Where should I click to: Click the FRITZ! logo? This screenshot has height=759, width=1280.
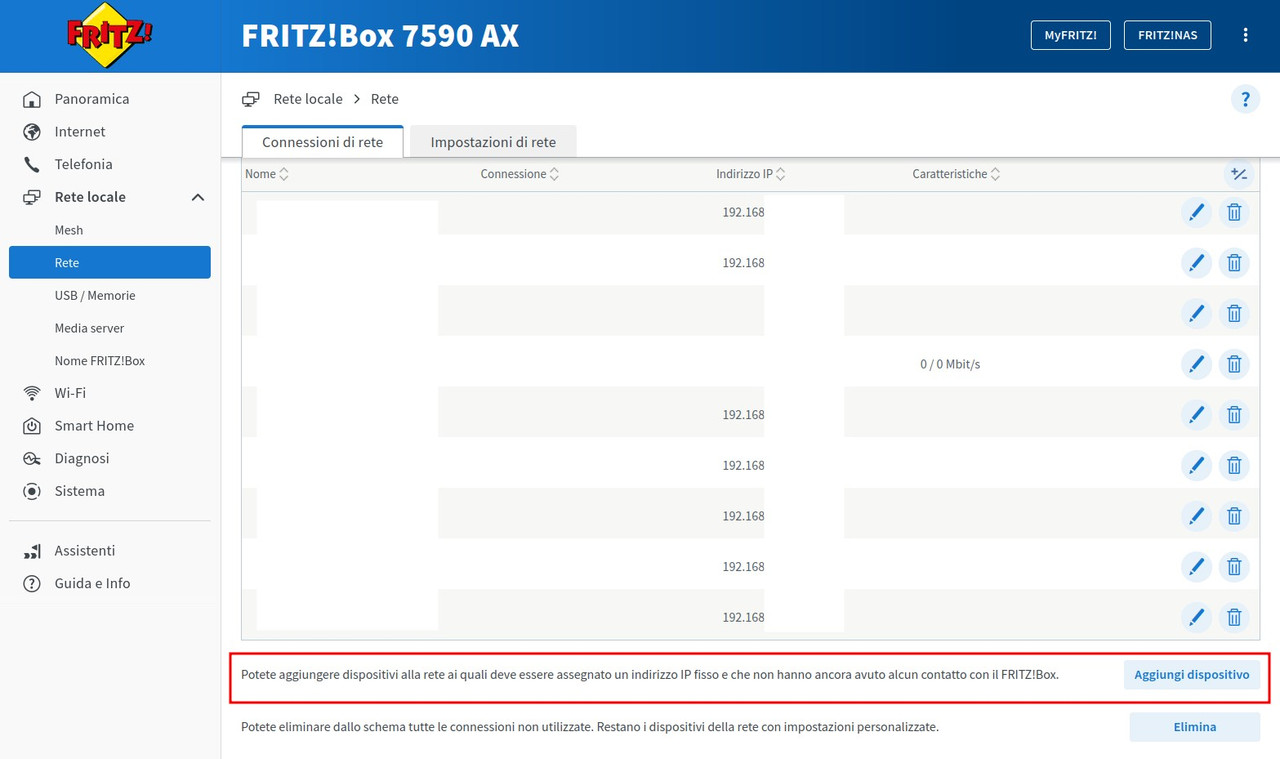pyautogui.click(x=110, y=35)
